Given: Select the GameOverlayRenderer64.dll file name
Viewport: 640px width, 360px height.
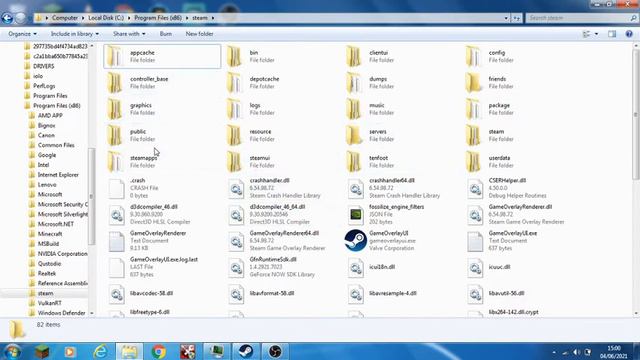Looking at the screenshot, I should tap(284, 233).
